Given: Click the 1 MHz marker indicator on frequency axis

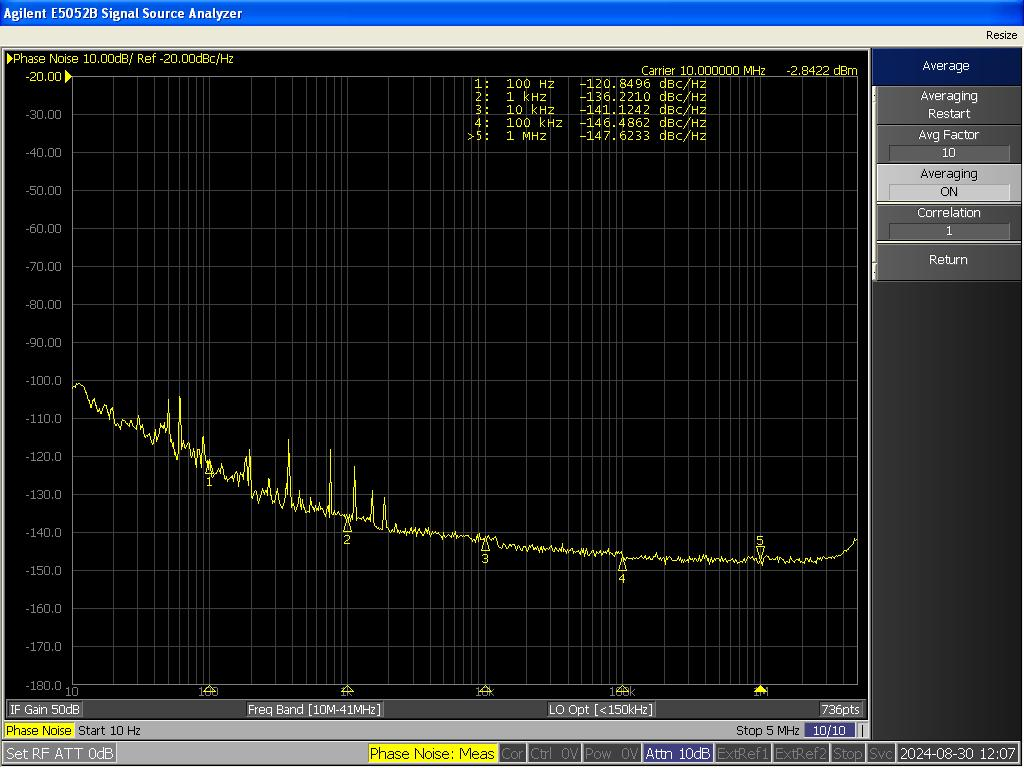Looking at the screenshot, I should pyautogui.click(x=760, y=690).
